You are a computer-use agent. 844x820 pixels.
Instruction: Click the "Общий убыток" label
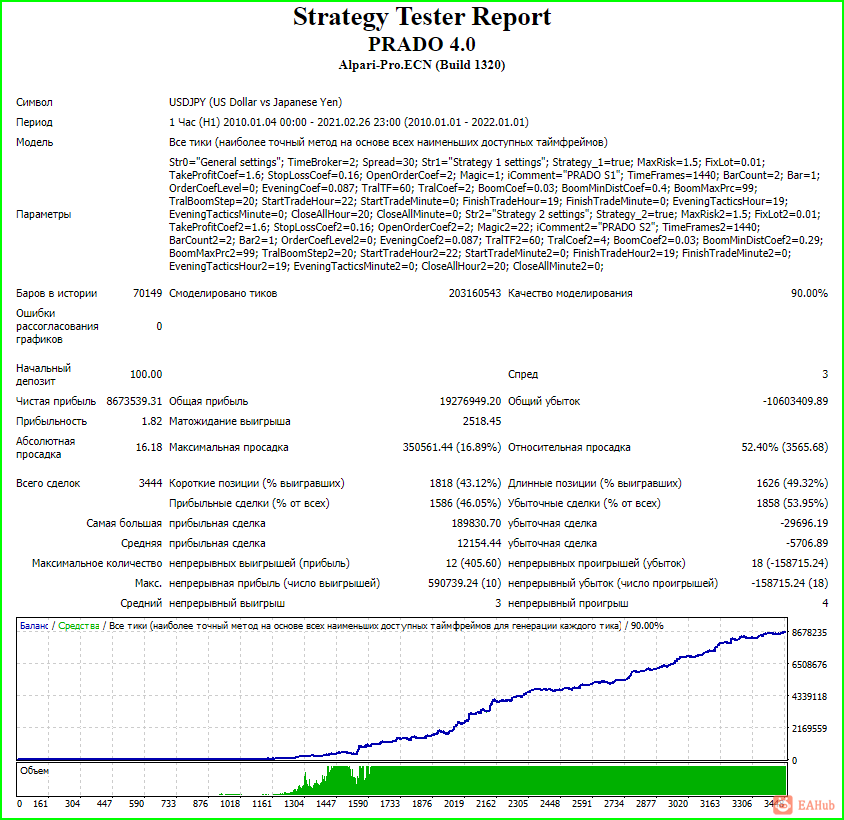coord(544,401)
